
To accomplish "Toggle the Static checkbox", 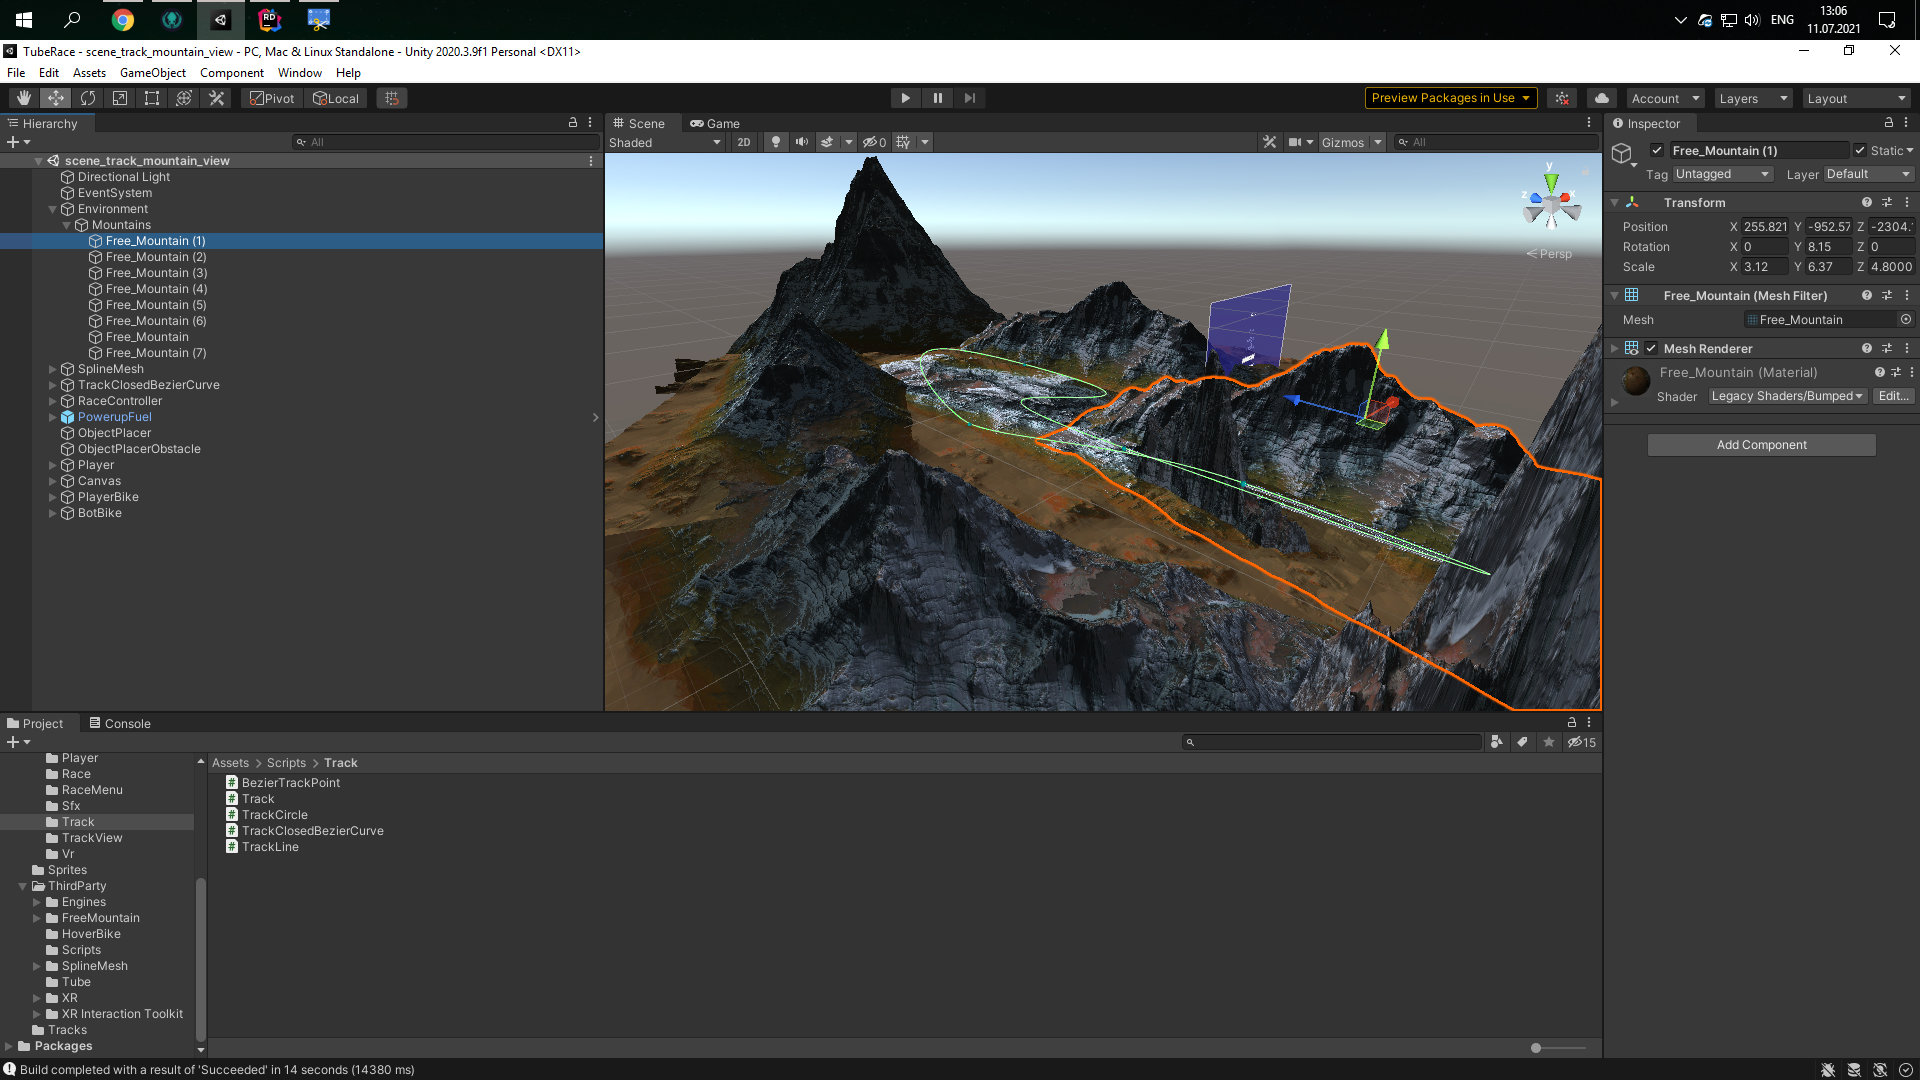I will pyautogui.click(x=1860, y=150).
